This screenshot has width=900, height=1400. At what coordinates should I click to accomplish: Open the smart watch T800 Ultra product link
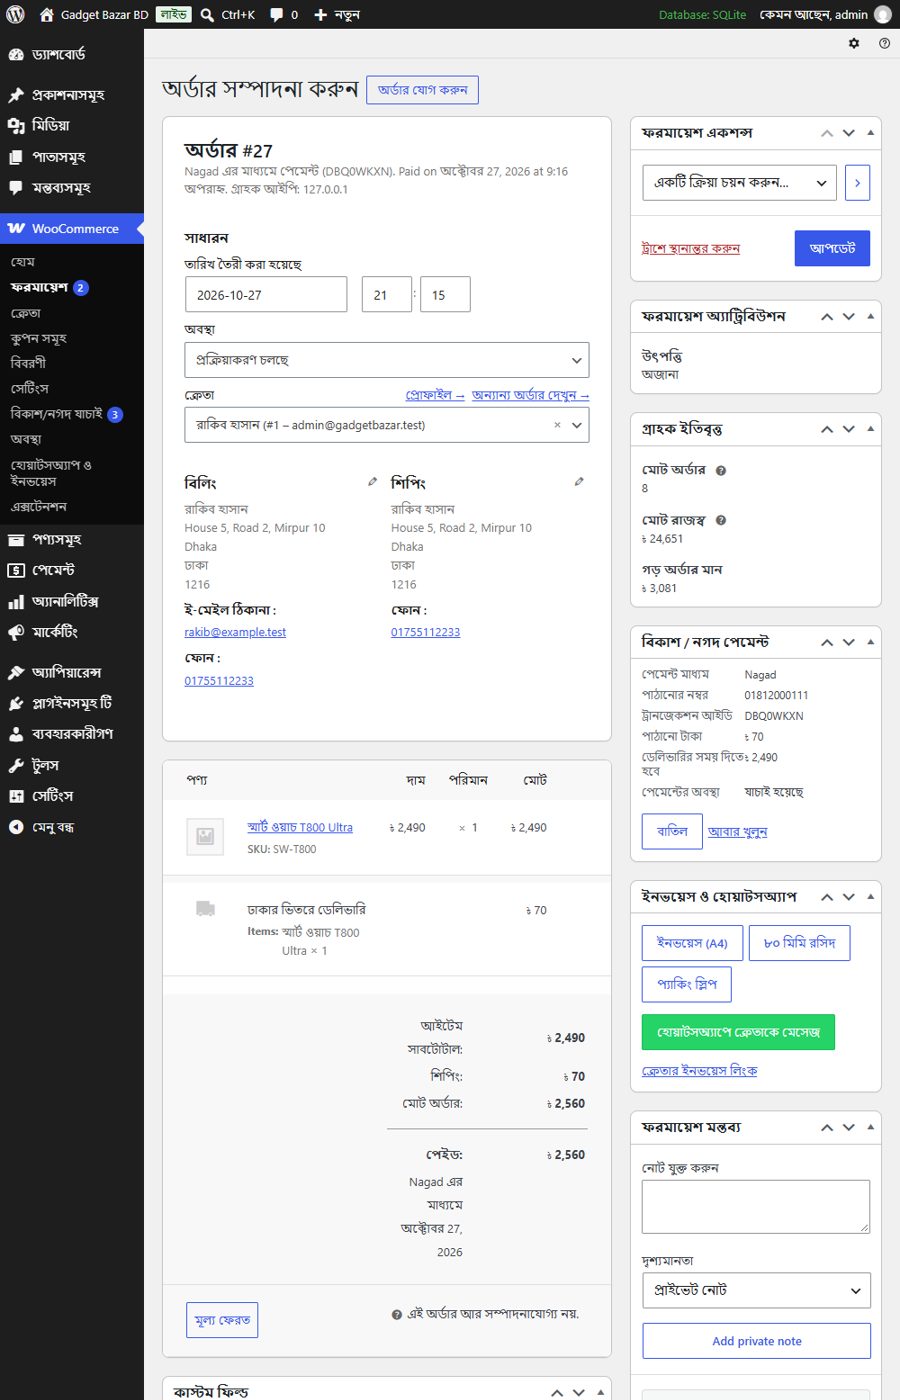[300, 827]
